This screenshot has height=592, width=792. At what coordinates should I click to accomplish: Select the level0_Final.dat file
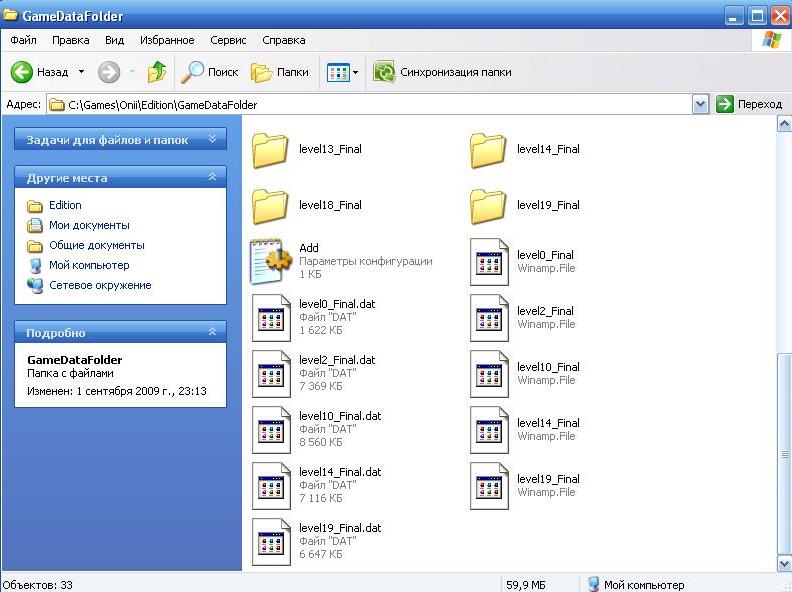(x=270, y=317)
